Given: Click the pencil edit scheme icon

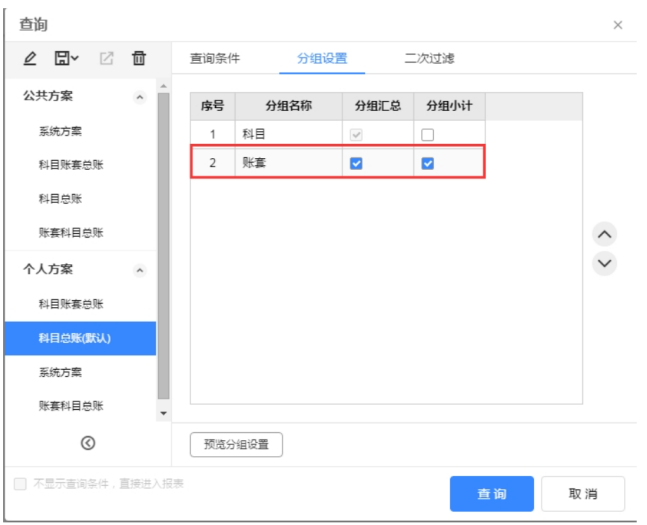Looking at the screenshot, I should tap(30, 58).
